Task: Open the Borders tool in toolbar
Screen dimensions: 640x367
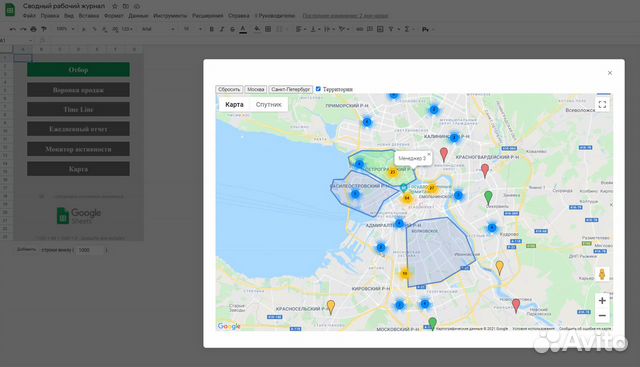Action: click(x=268, y=29)
